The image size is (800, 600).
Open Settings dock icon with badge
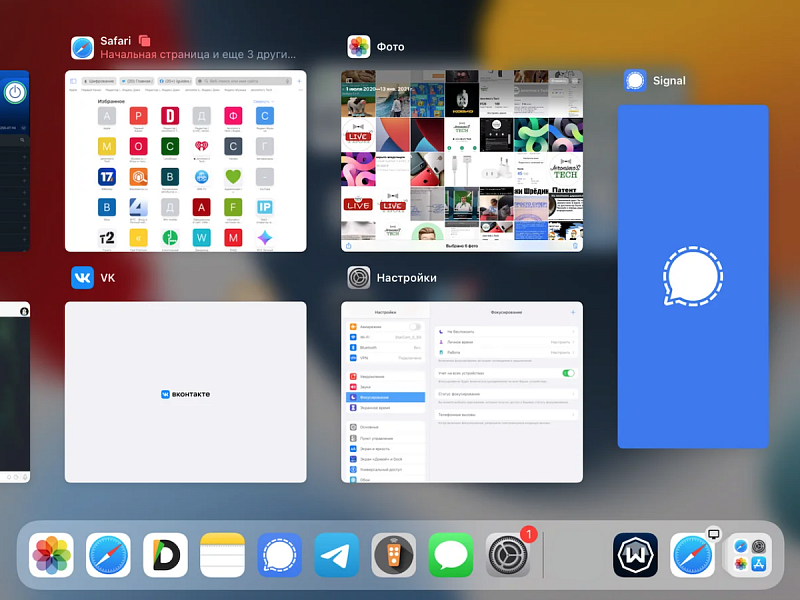pyautogui.click(x=508, y=554)
